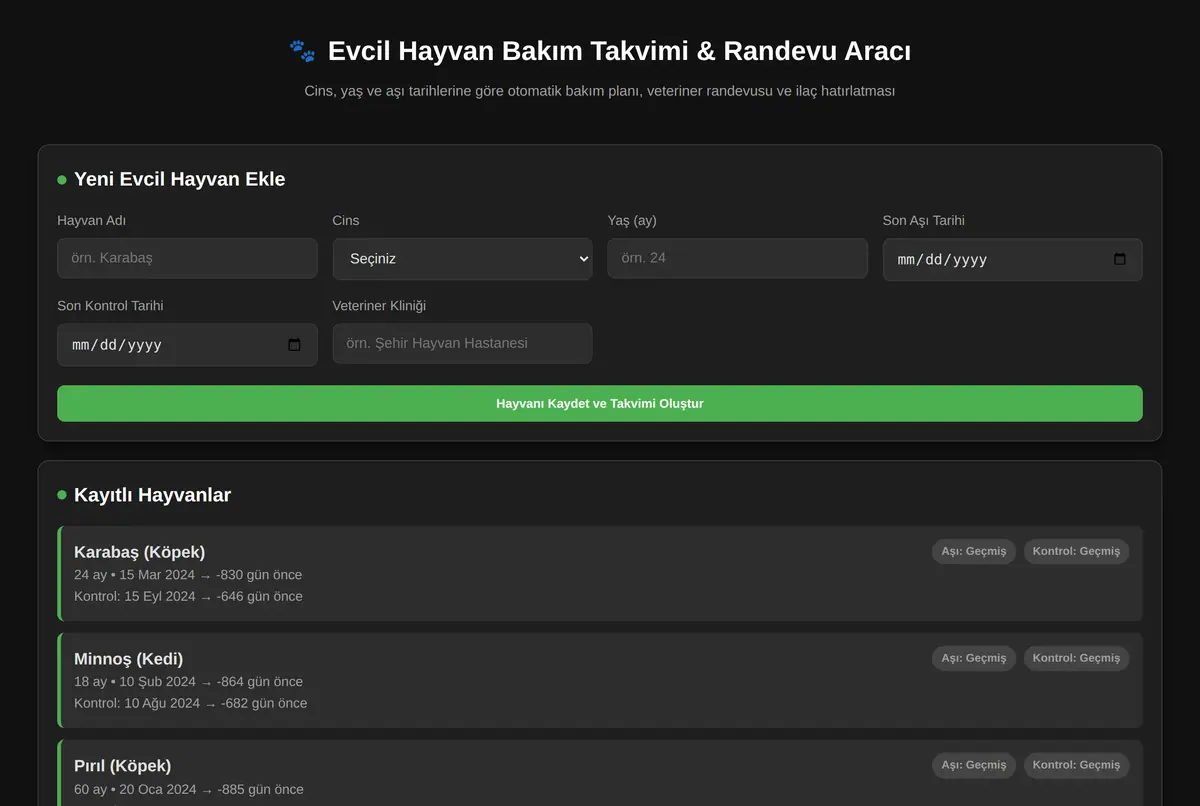Focus the Yaş (ay) input field
This screenshot has width=1200, height=806.
[737, 258]
